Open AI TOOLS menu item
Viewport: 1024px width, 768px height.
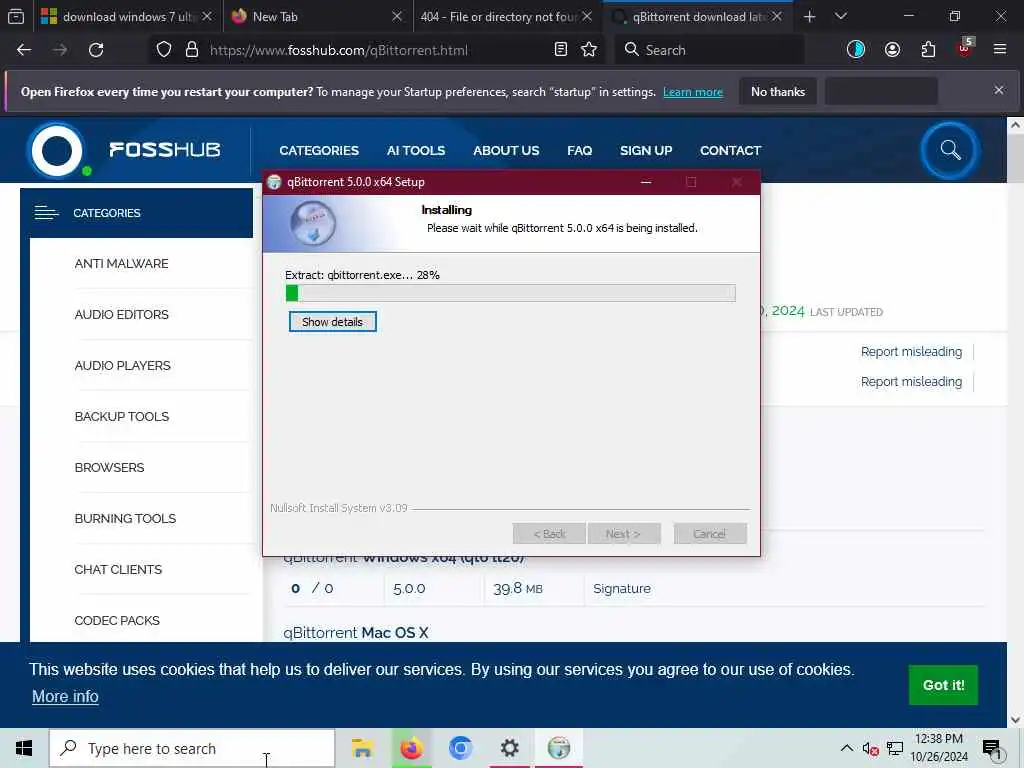[x=416, y=150]
